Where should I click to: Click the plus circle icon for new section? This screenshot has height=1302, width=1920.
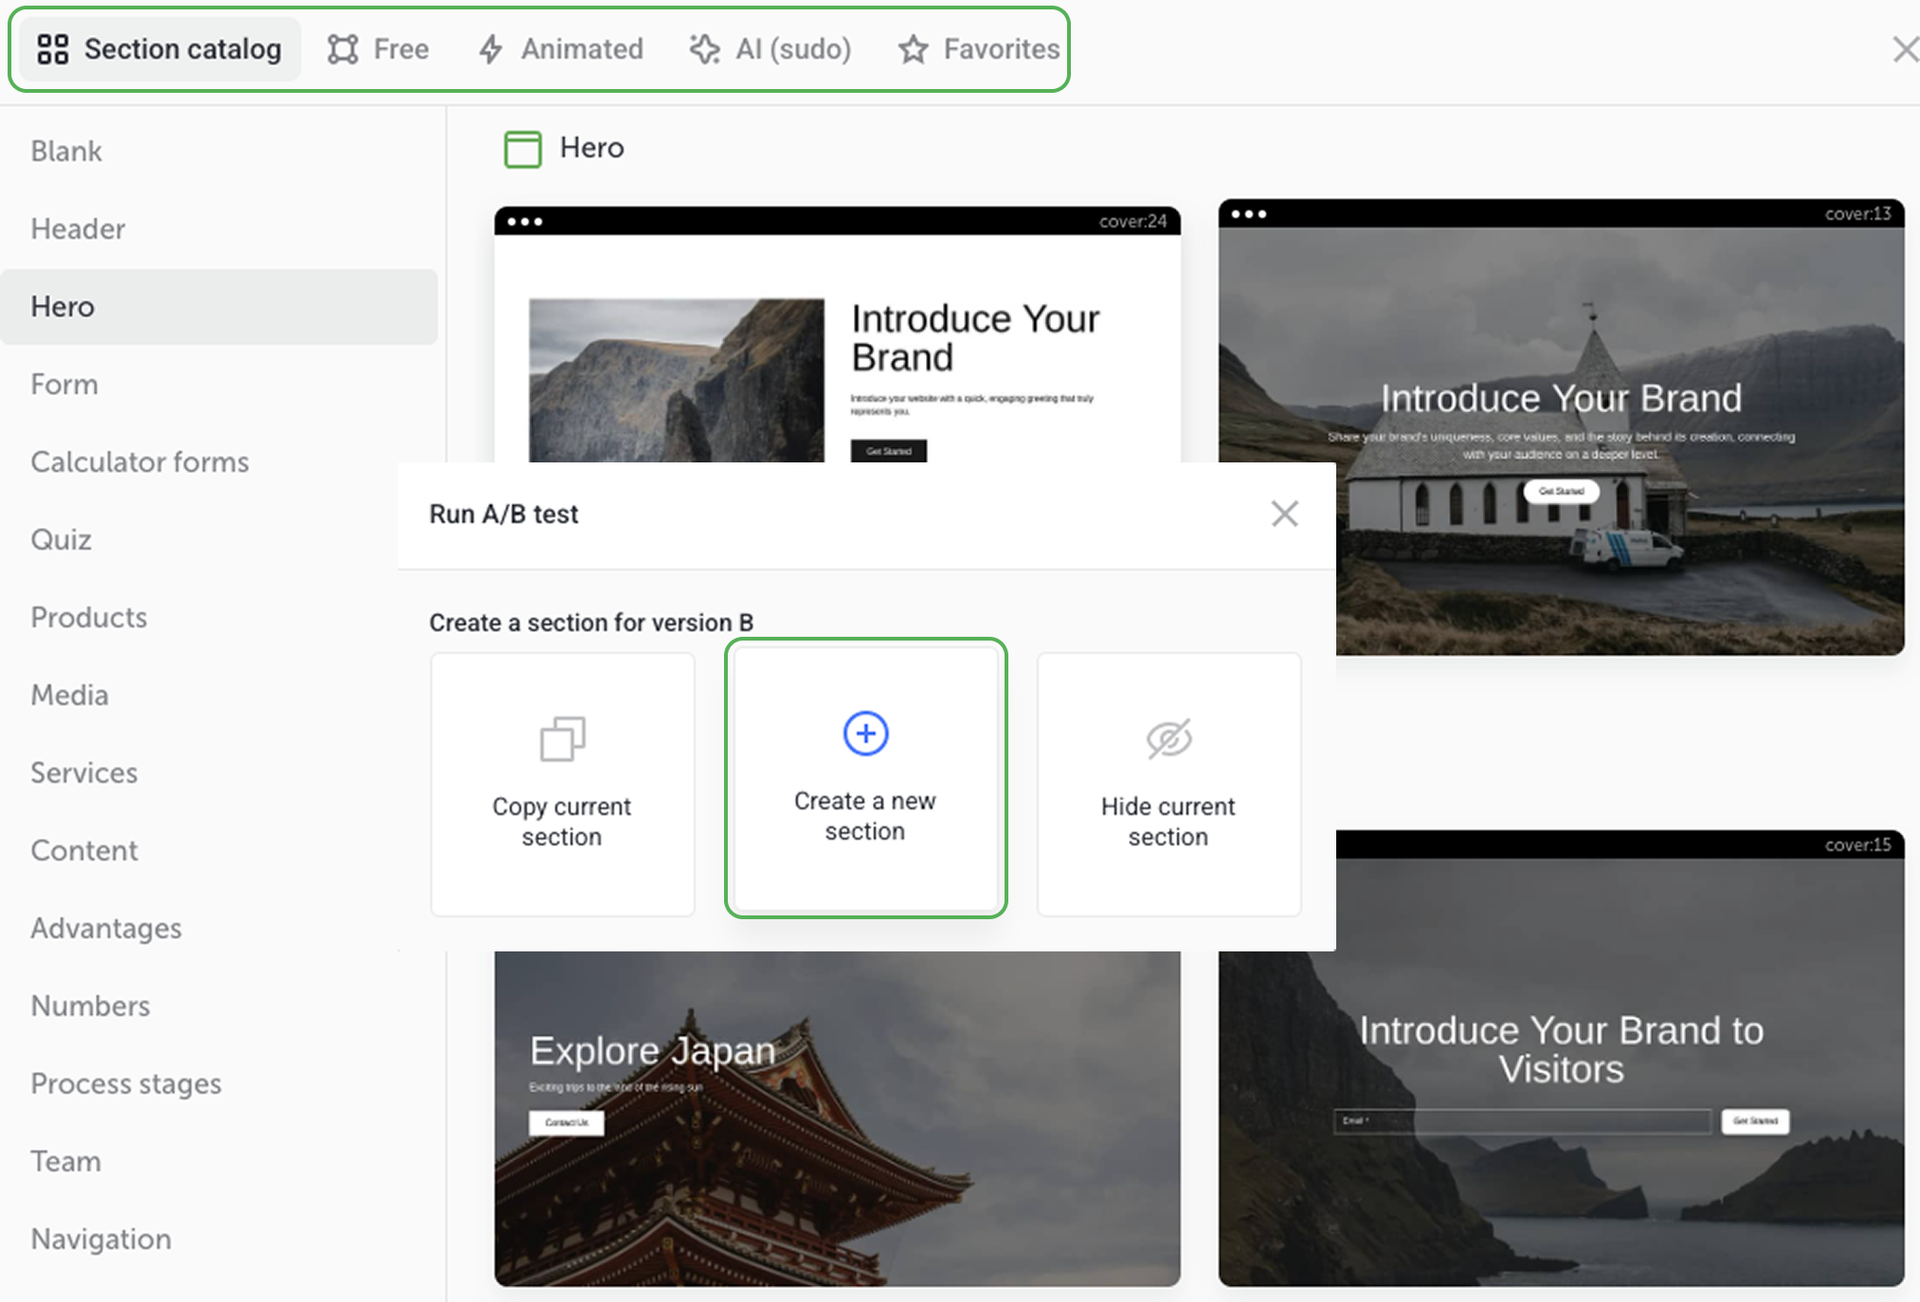pos(865,733)
